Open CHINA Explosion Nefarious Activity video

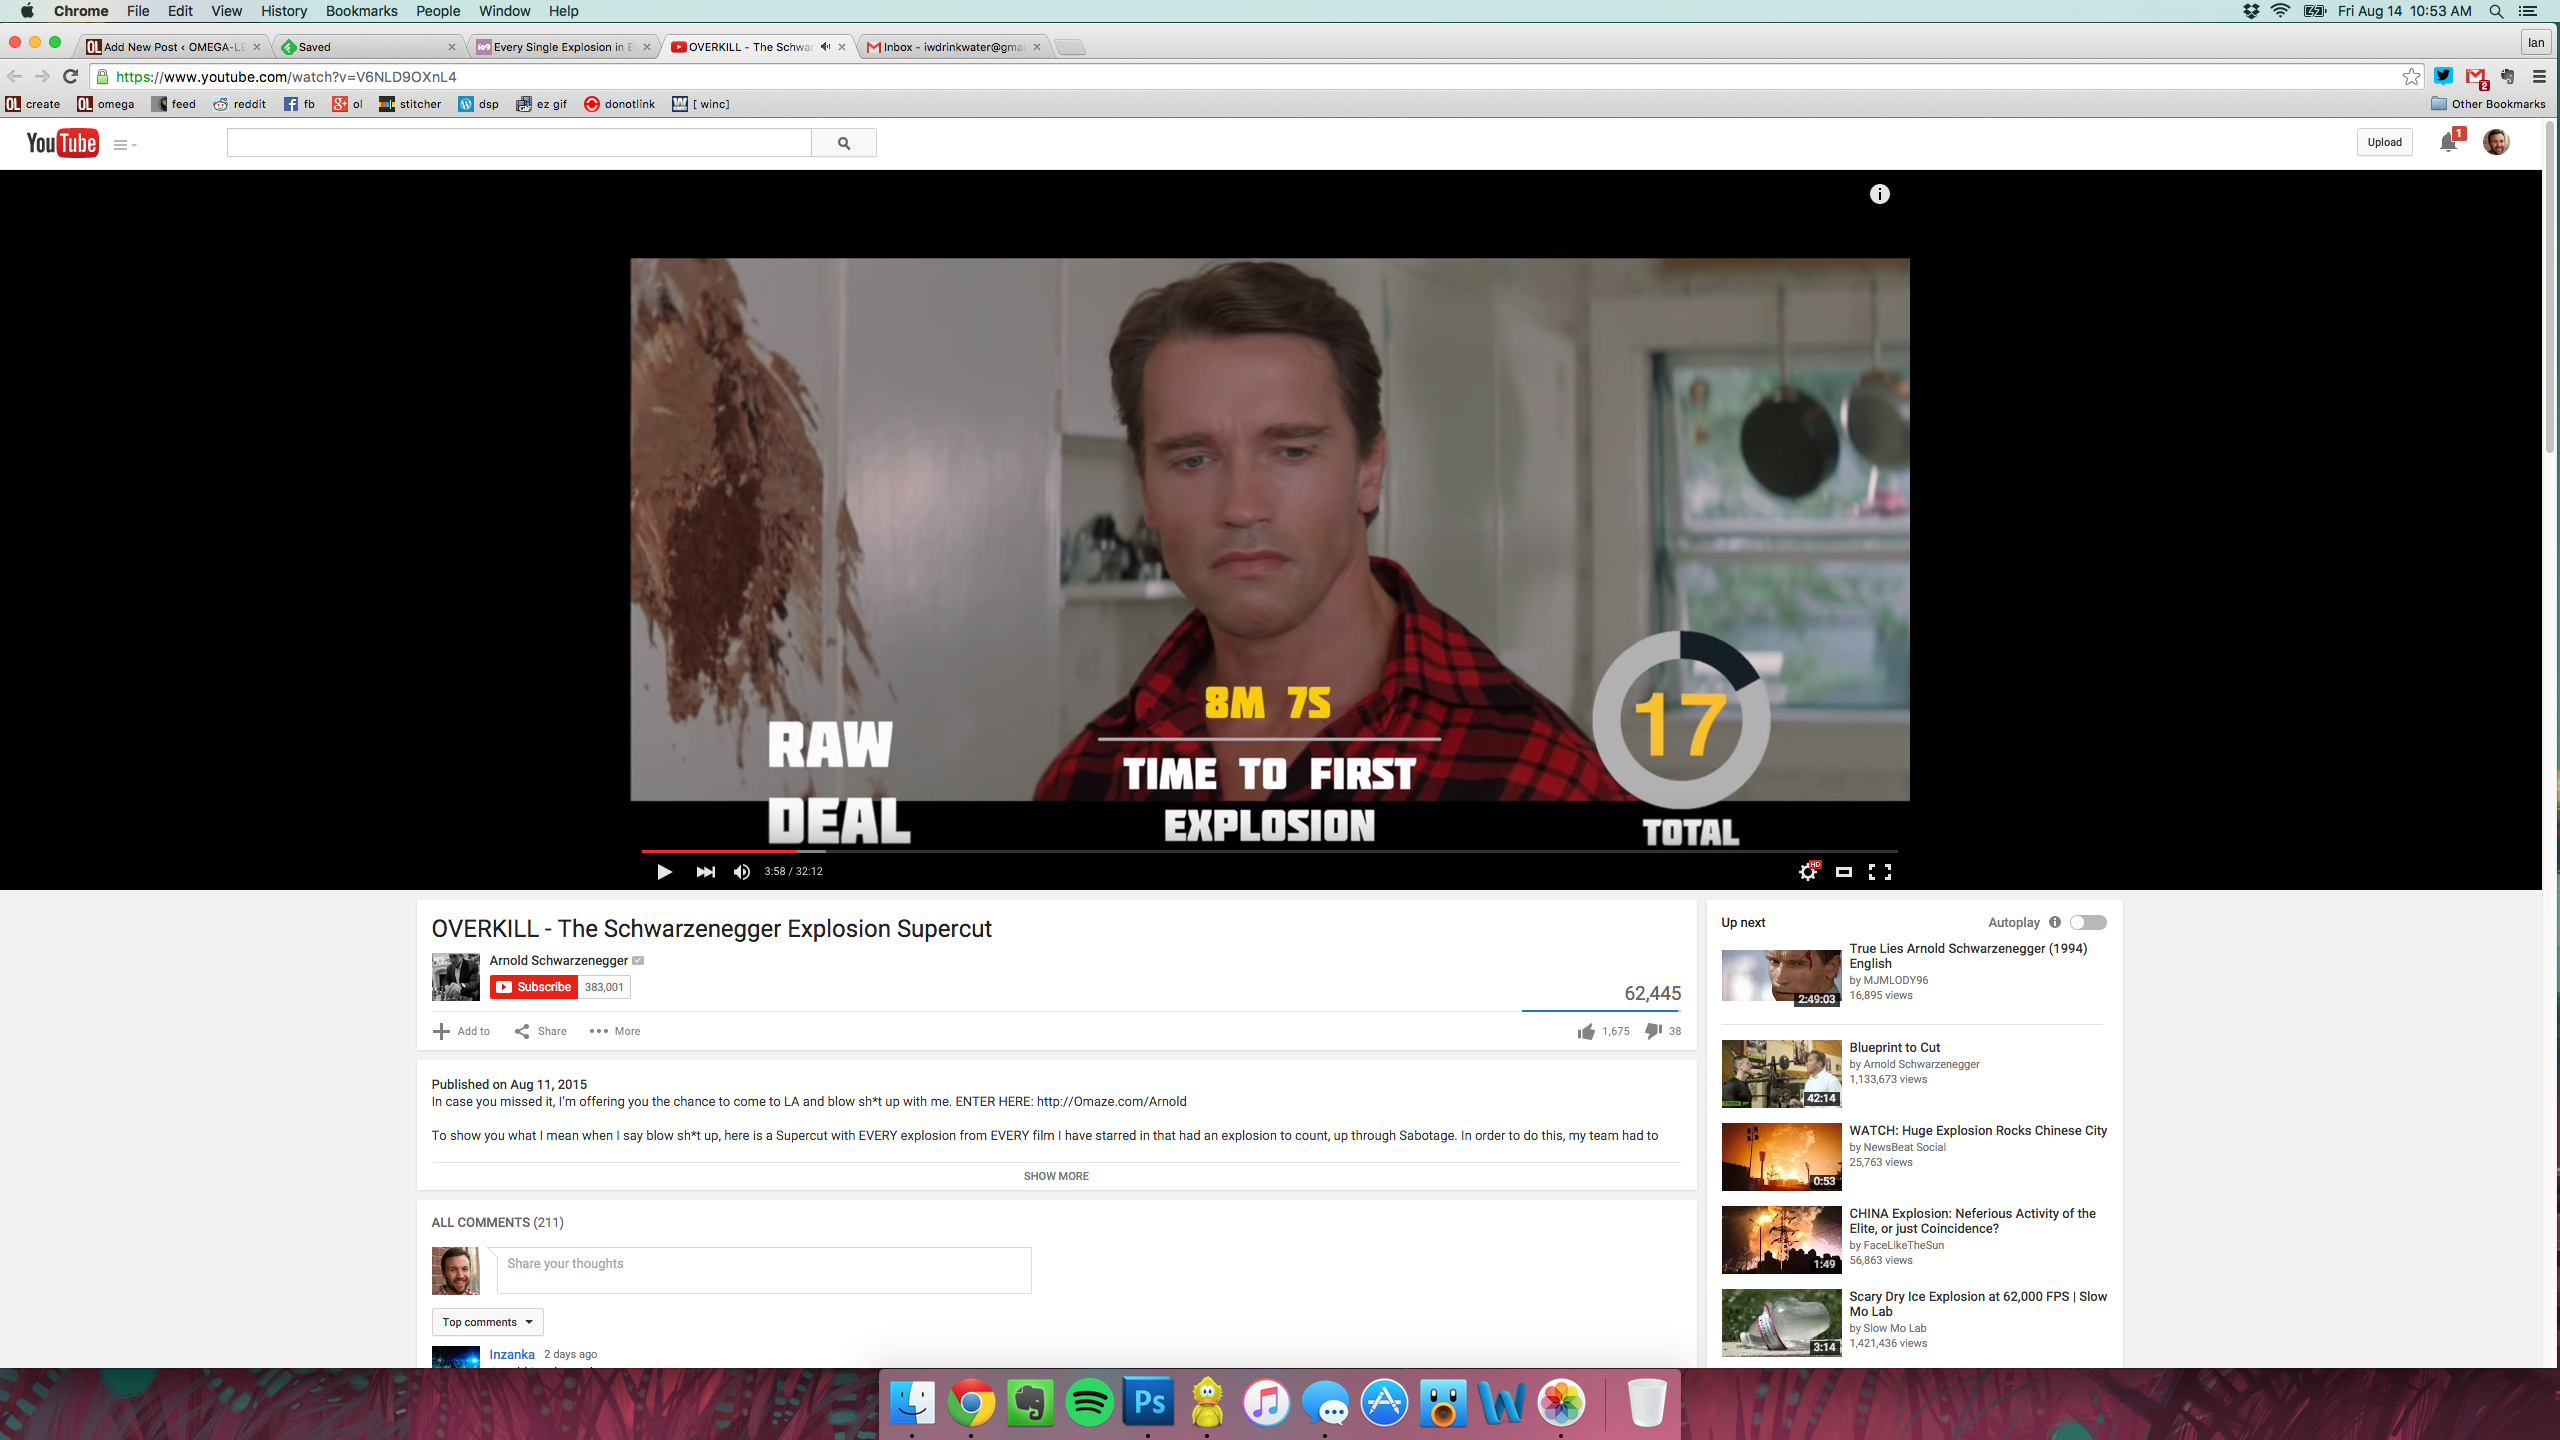1972,1221
